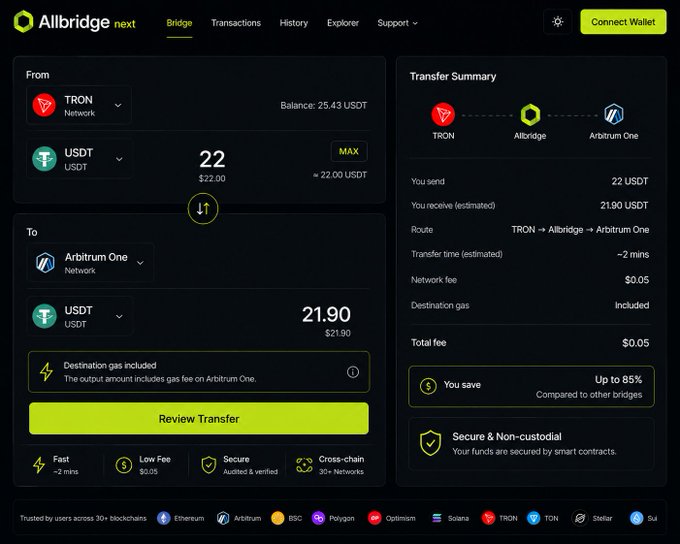Viewport: 680px width, 544px height.
Task: Click the Allbridge icon in Transfer Summary route
Action: (530, 115)
